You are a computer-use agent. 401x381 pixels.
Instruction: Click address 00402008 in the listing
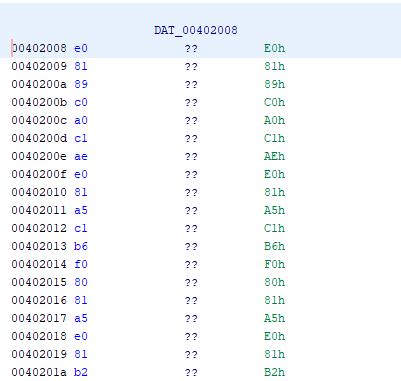[39, 48]
